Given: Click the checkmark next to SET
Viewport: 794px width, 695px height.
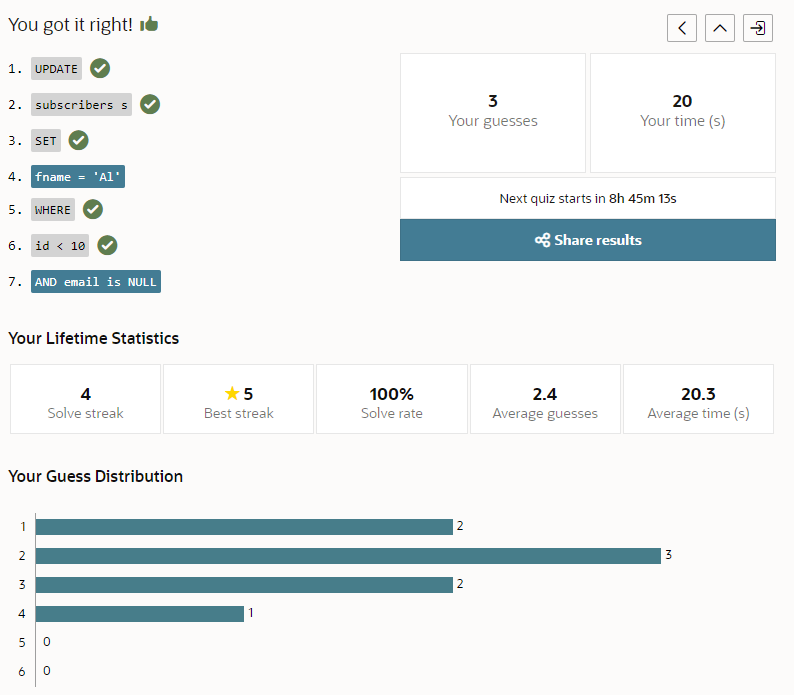Looking at the screenshot, I should (78, 140).
